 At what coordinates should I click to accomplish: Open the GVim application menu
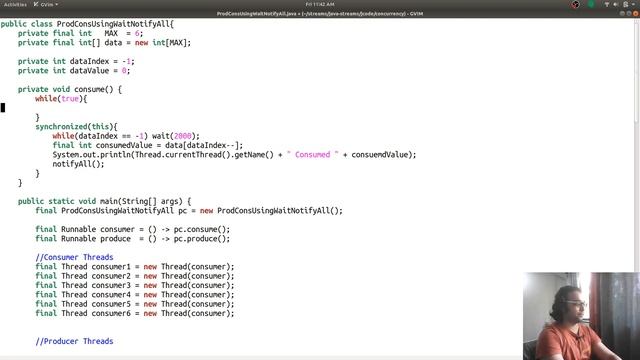pos(46,4)
